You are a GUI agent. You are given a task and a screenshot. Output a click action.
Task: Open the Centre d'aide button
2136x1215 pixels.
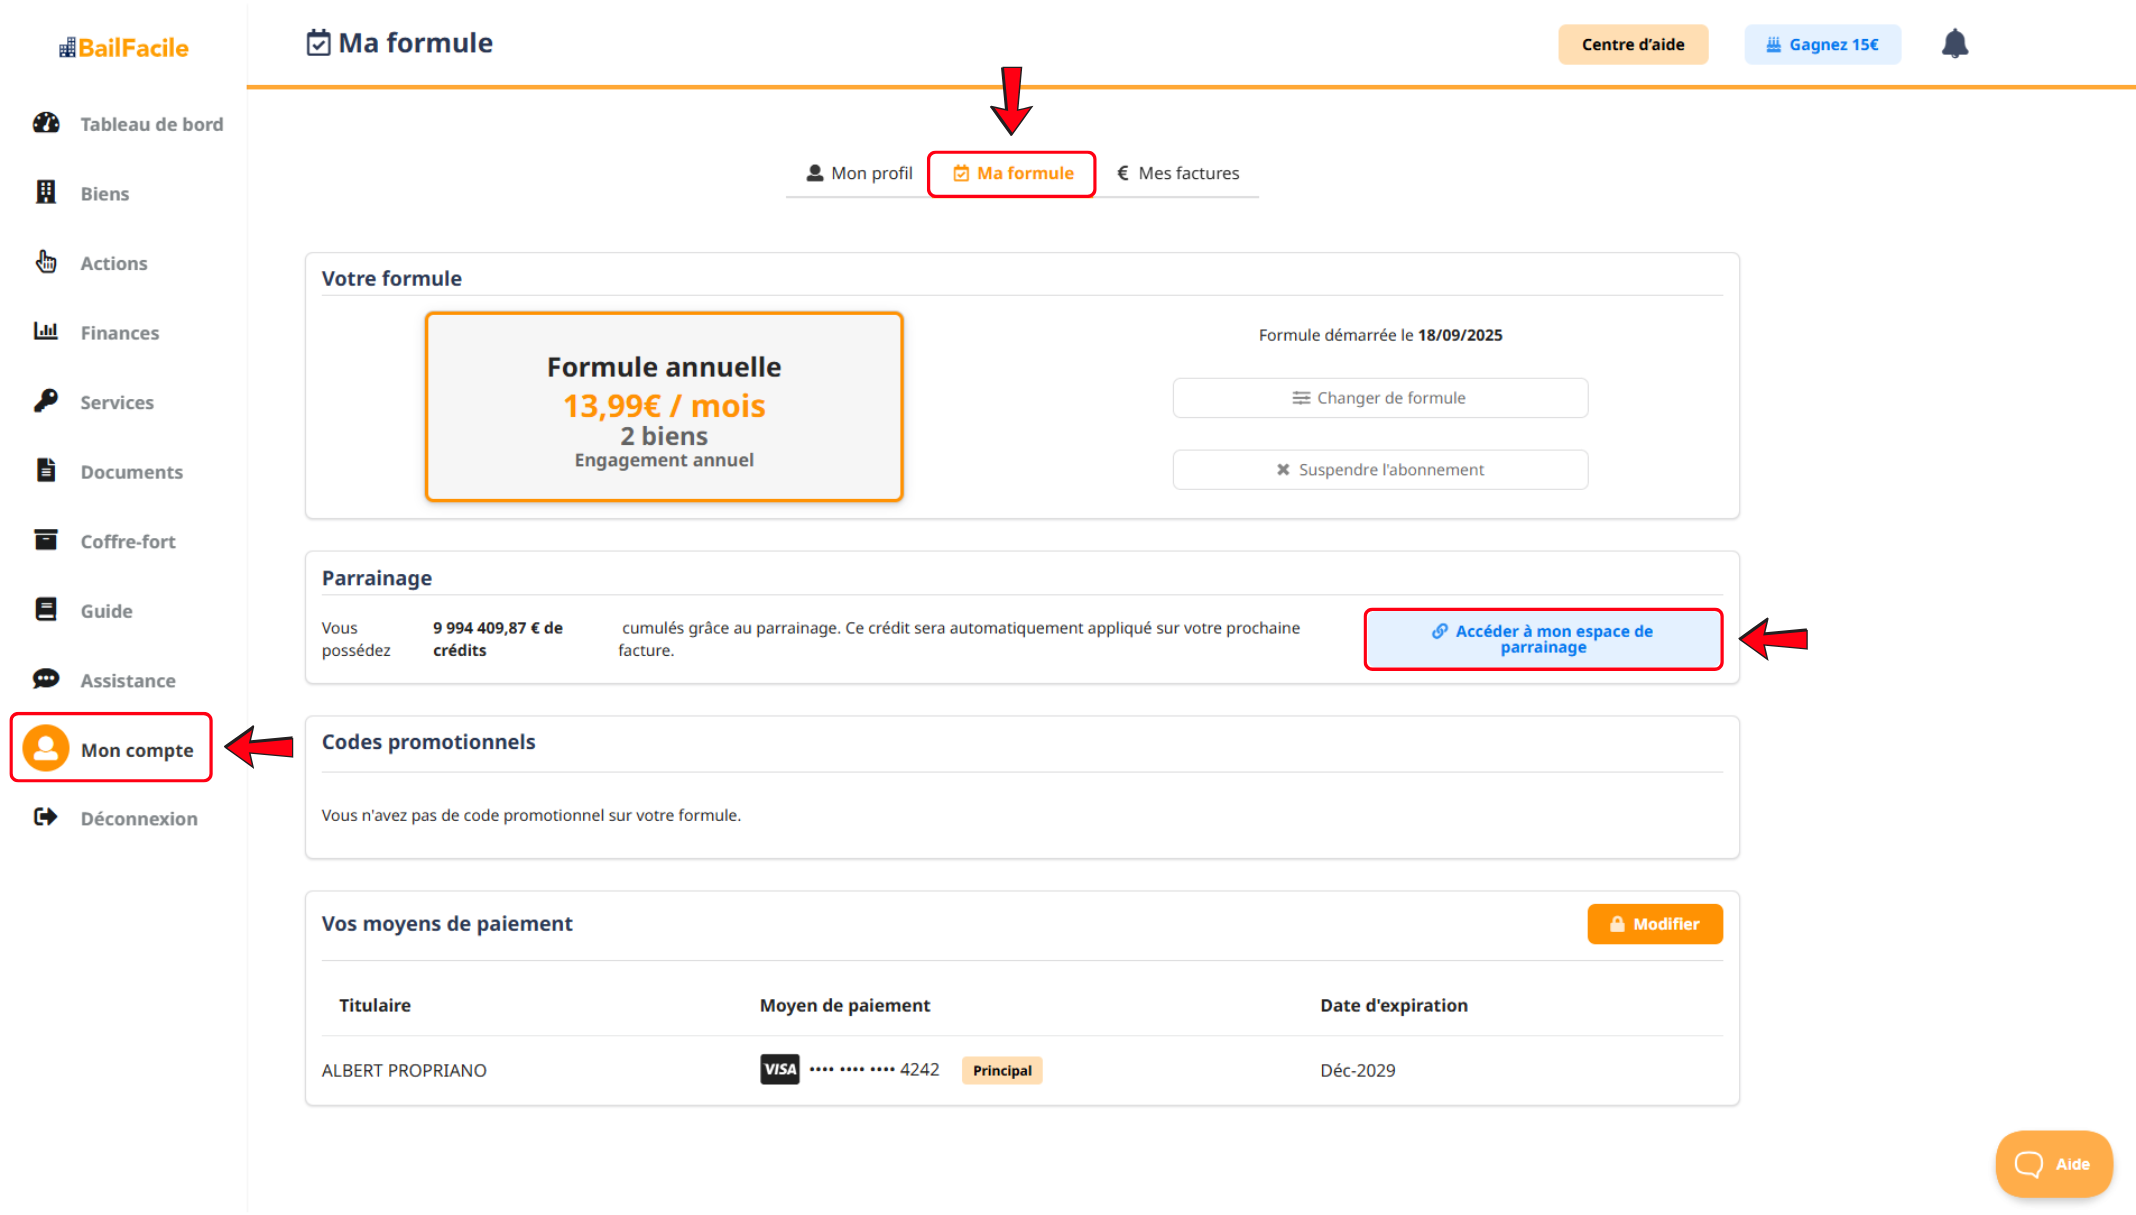tap(1632, 45)
